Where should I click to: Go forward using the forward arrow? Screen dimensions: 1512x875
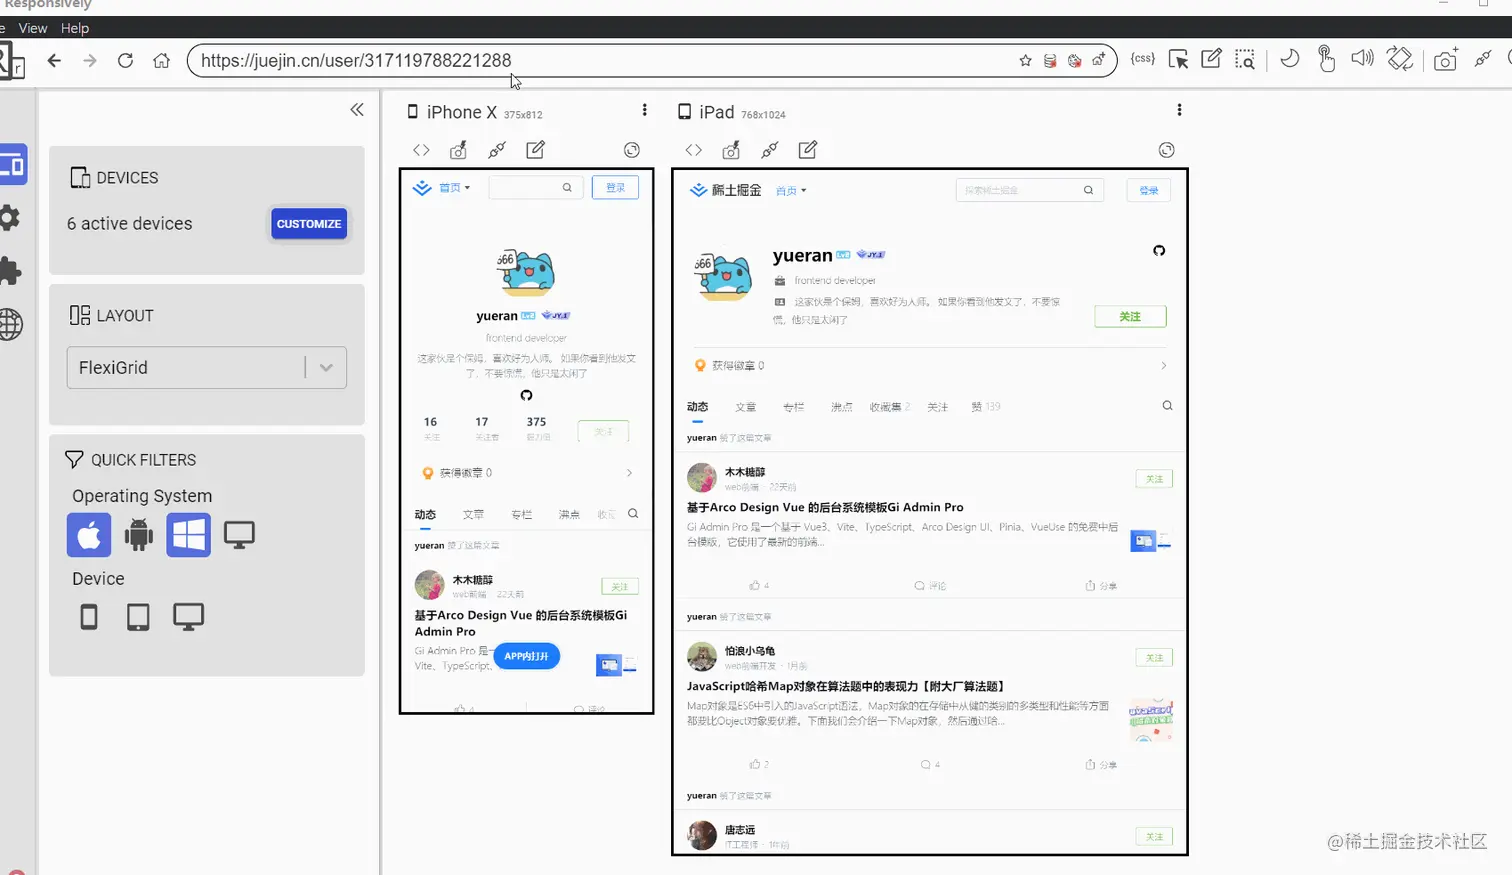pyautogui.click(x=90, y=61)
